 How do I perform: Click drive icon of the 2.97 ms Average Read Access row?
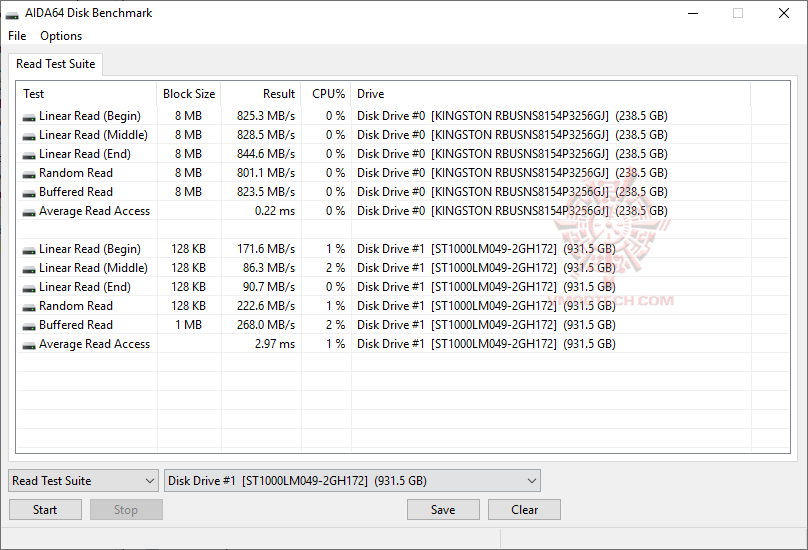[29, 345]
